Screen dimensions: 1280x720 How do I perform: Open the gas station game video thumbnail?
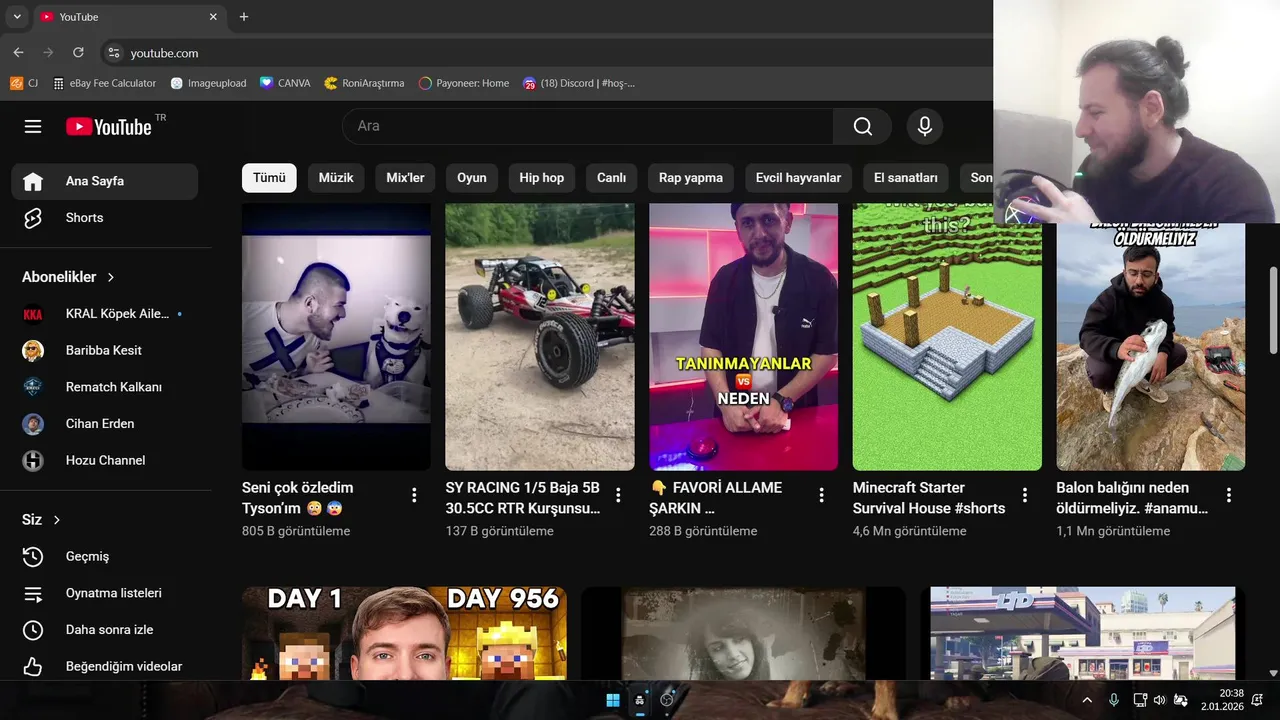(1083, 633)
